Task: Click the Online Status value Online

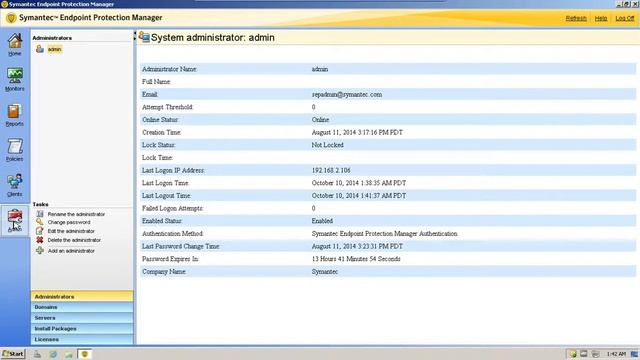Action: 320,120
